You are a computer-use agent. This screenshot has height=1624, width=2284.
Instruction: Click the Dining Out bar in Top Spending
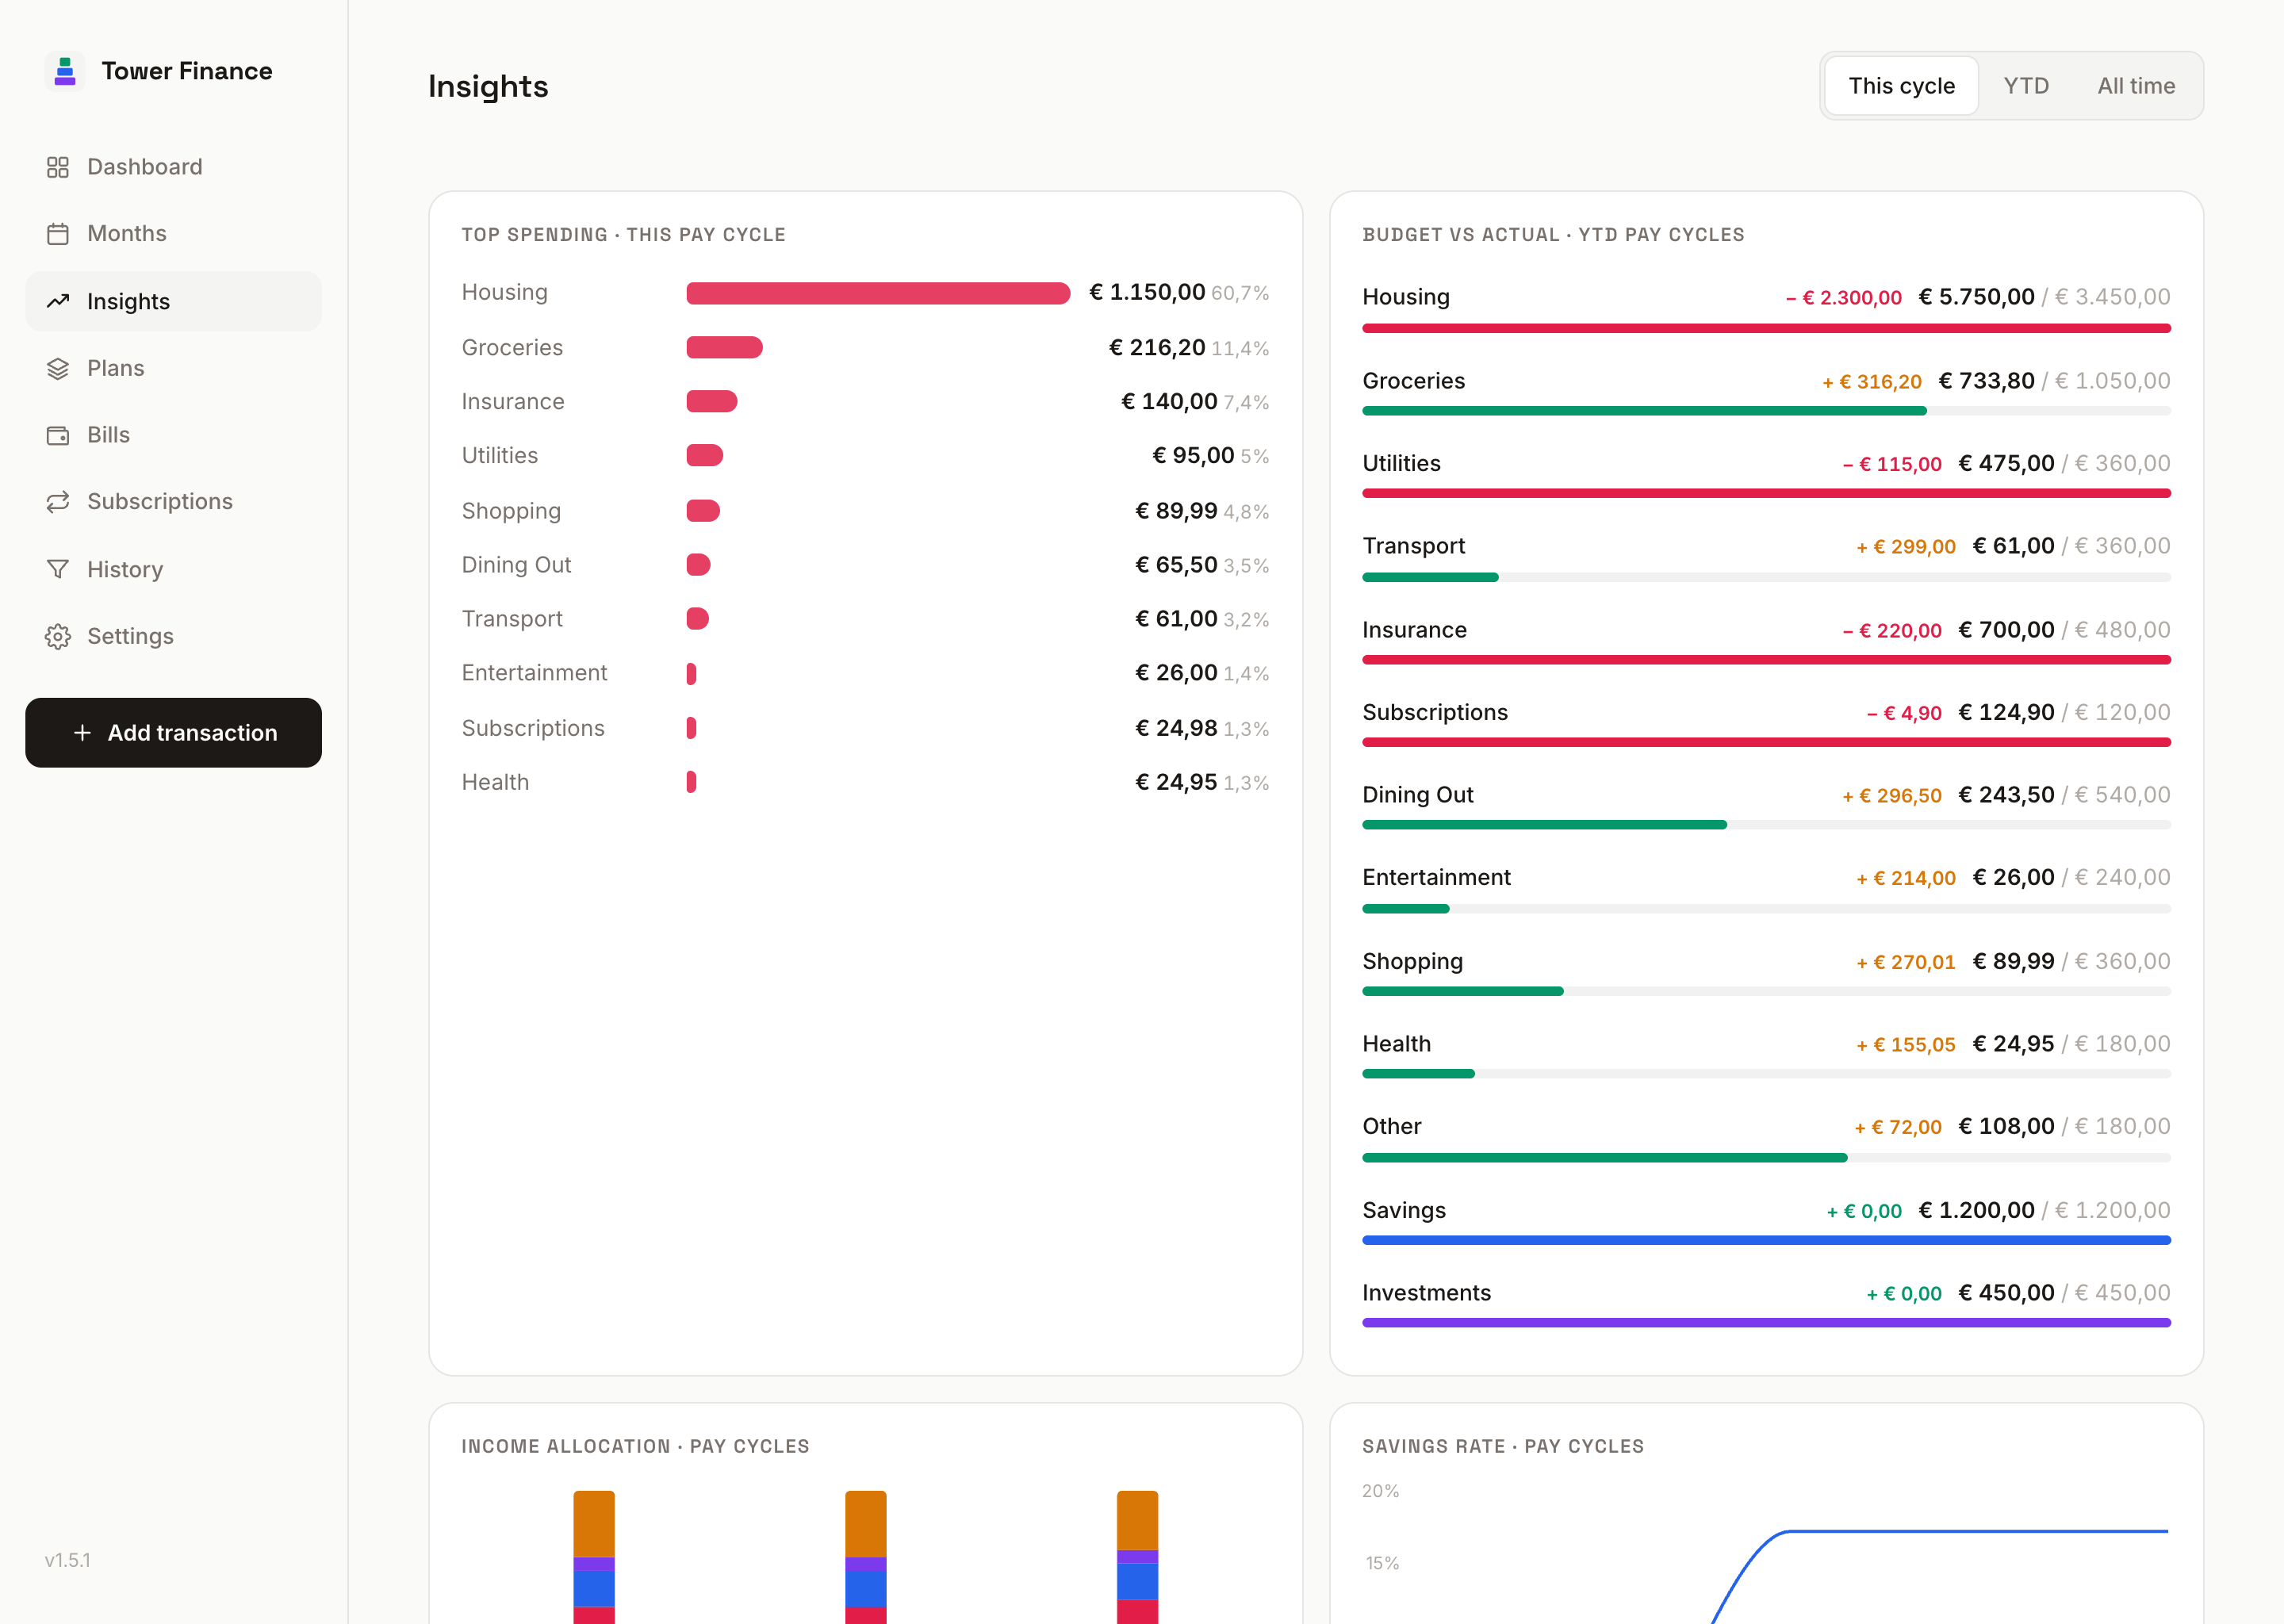tap(698, 565)
